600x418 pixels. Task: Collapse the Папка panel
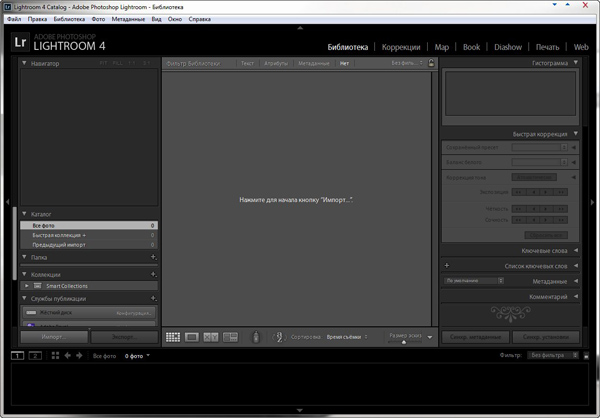[x=24, y=257]
